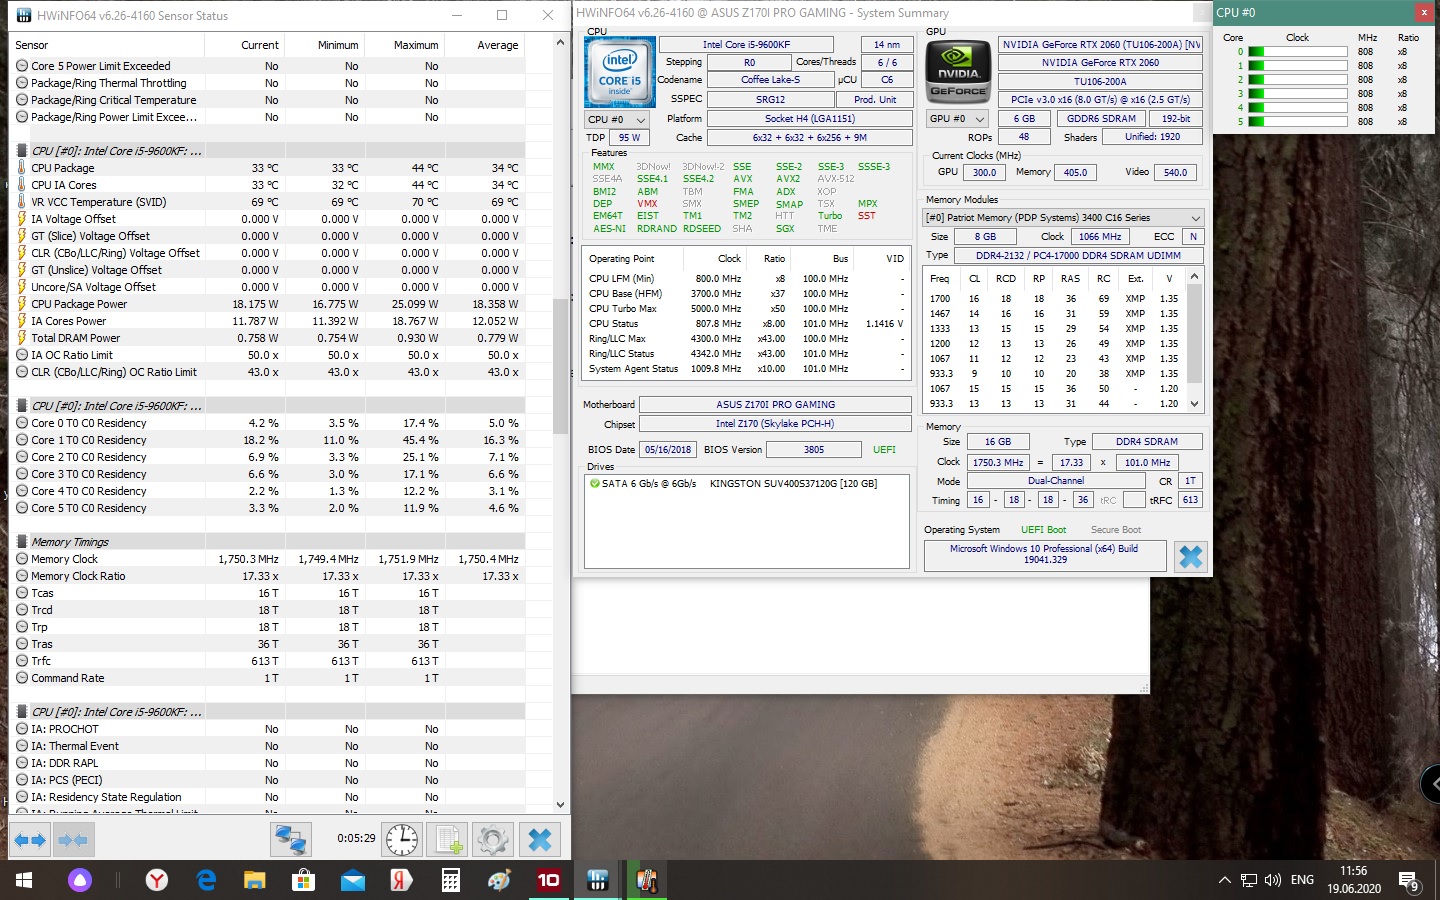
Task: Click the Sensor column header
Action: (x=107, y=45)
